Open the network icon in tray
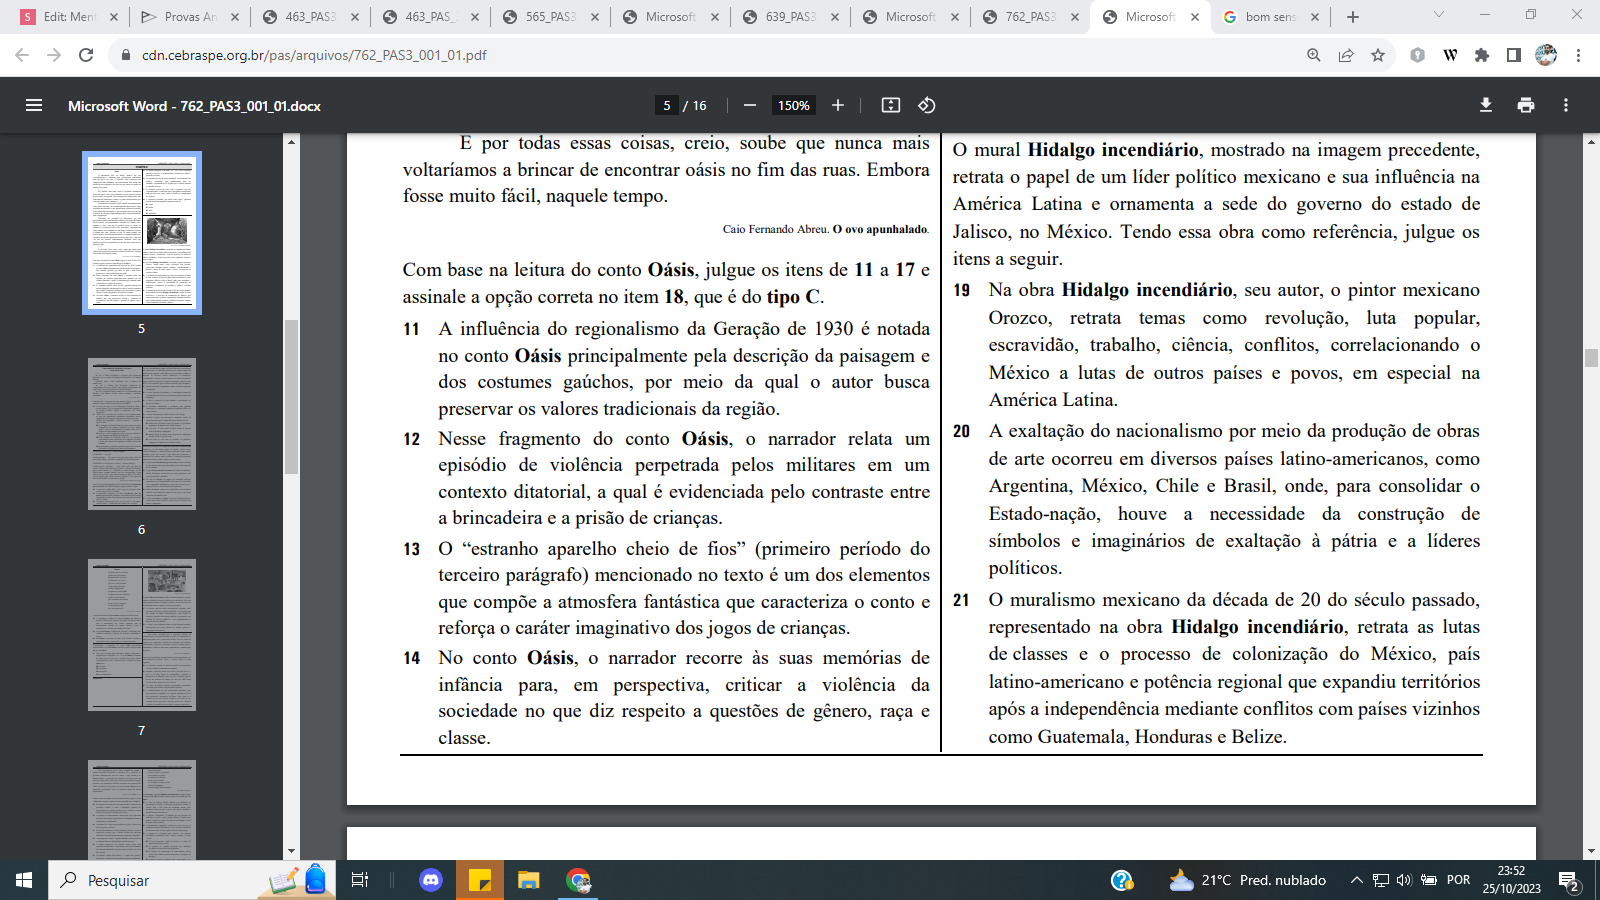1600x900 pixels. (1381, 880)
